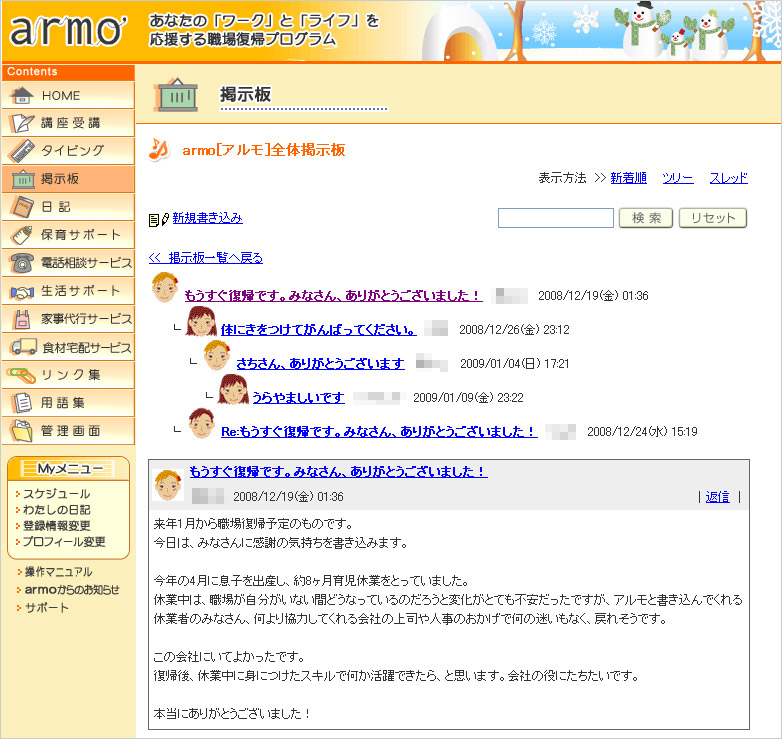Click the 講座受講 notebook icon

point(22,123)
